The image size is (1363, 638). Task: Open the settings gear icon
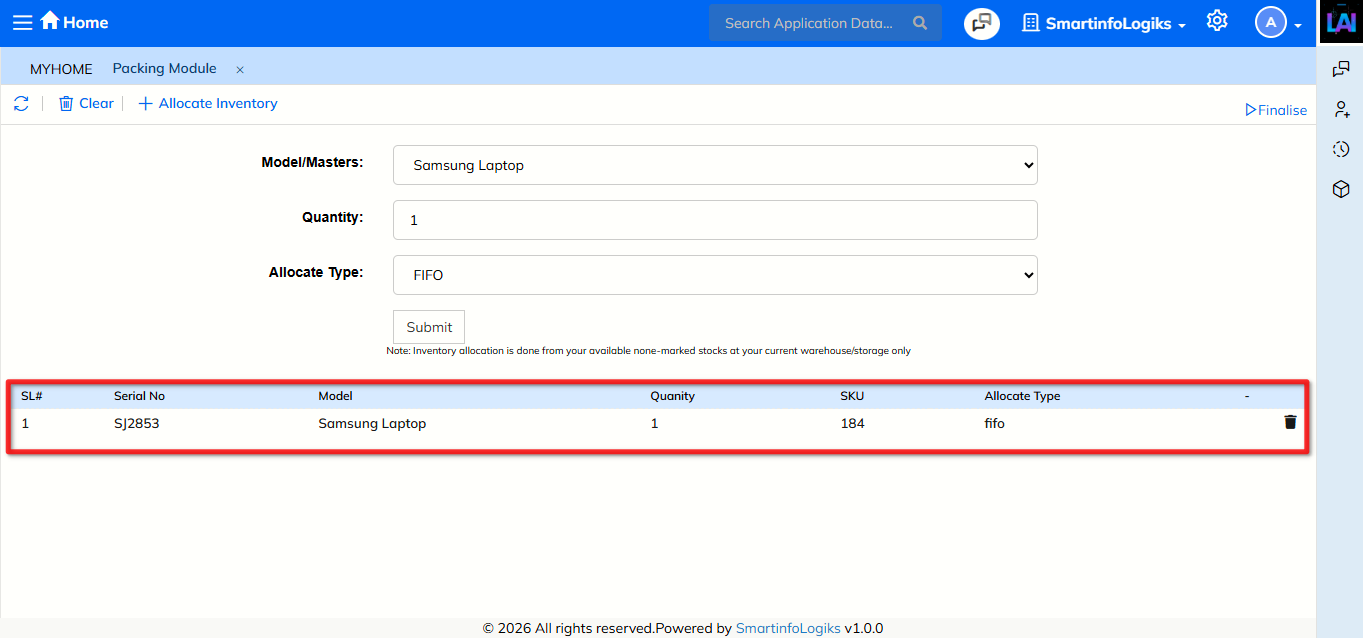1216,21
